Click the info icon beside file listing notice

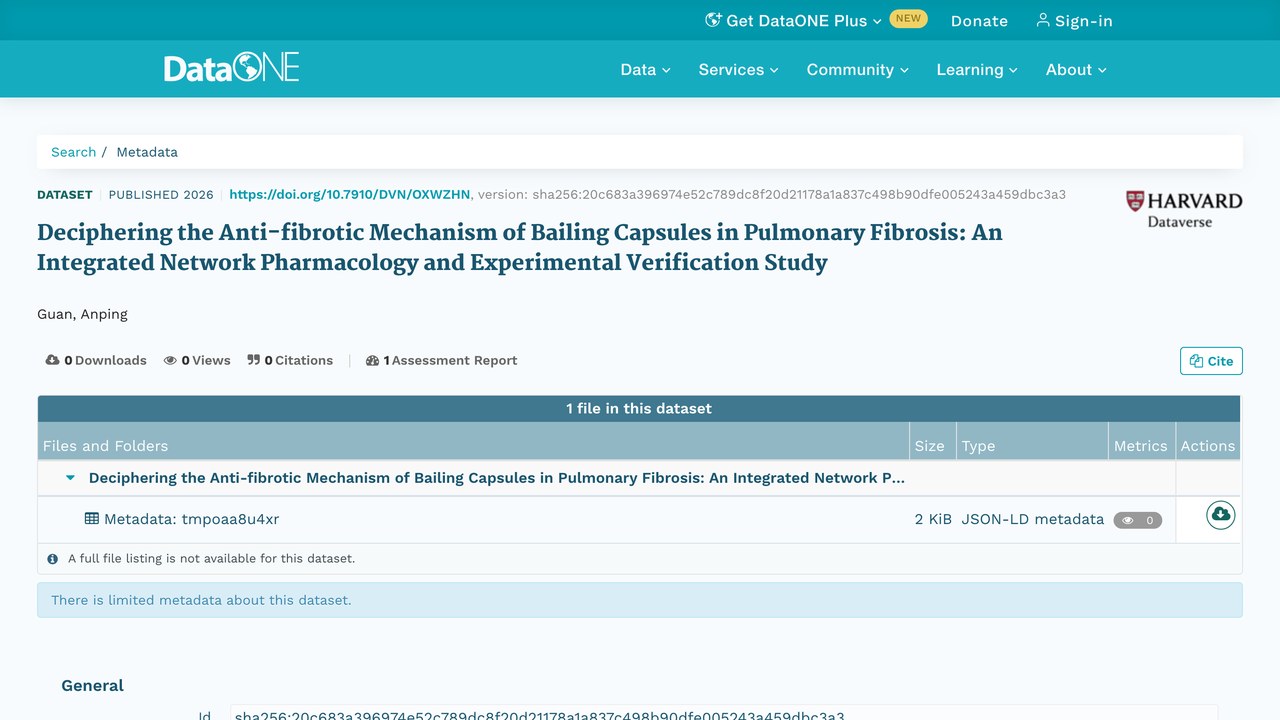(53, 559)
